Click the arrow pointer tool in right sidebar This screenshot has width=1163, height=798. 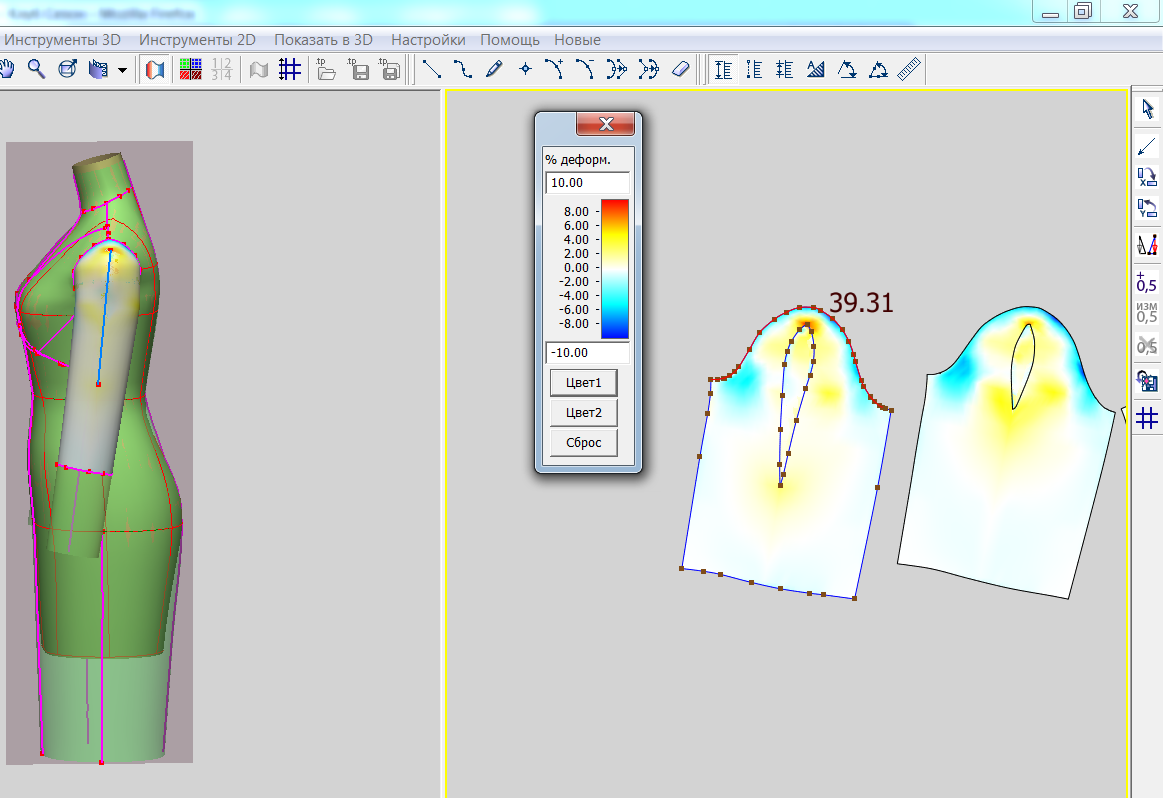[x=1147, y=109]
